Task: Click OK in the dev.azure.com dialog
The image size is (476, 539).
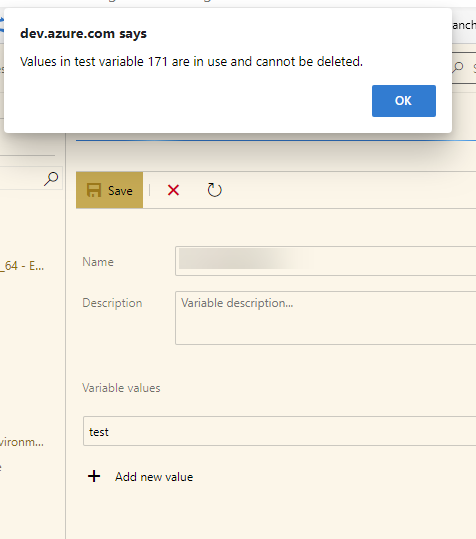Action: pyautogui.click(x=403, y=101)
